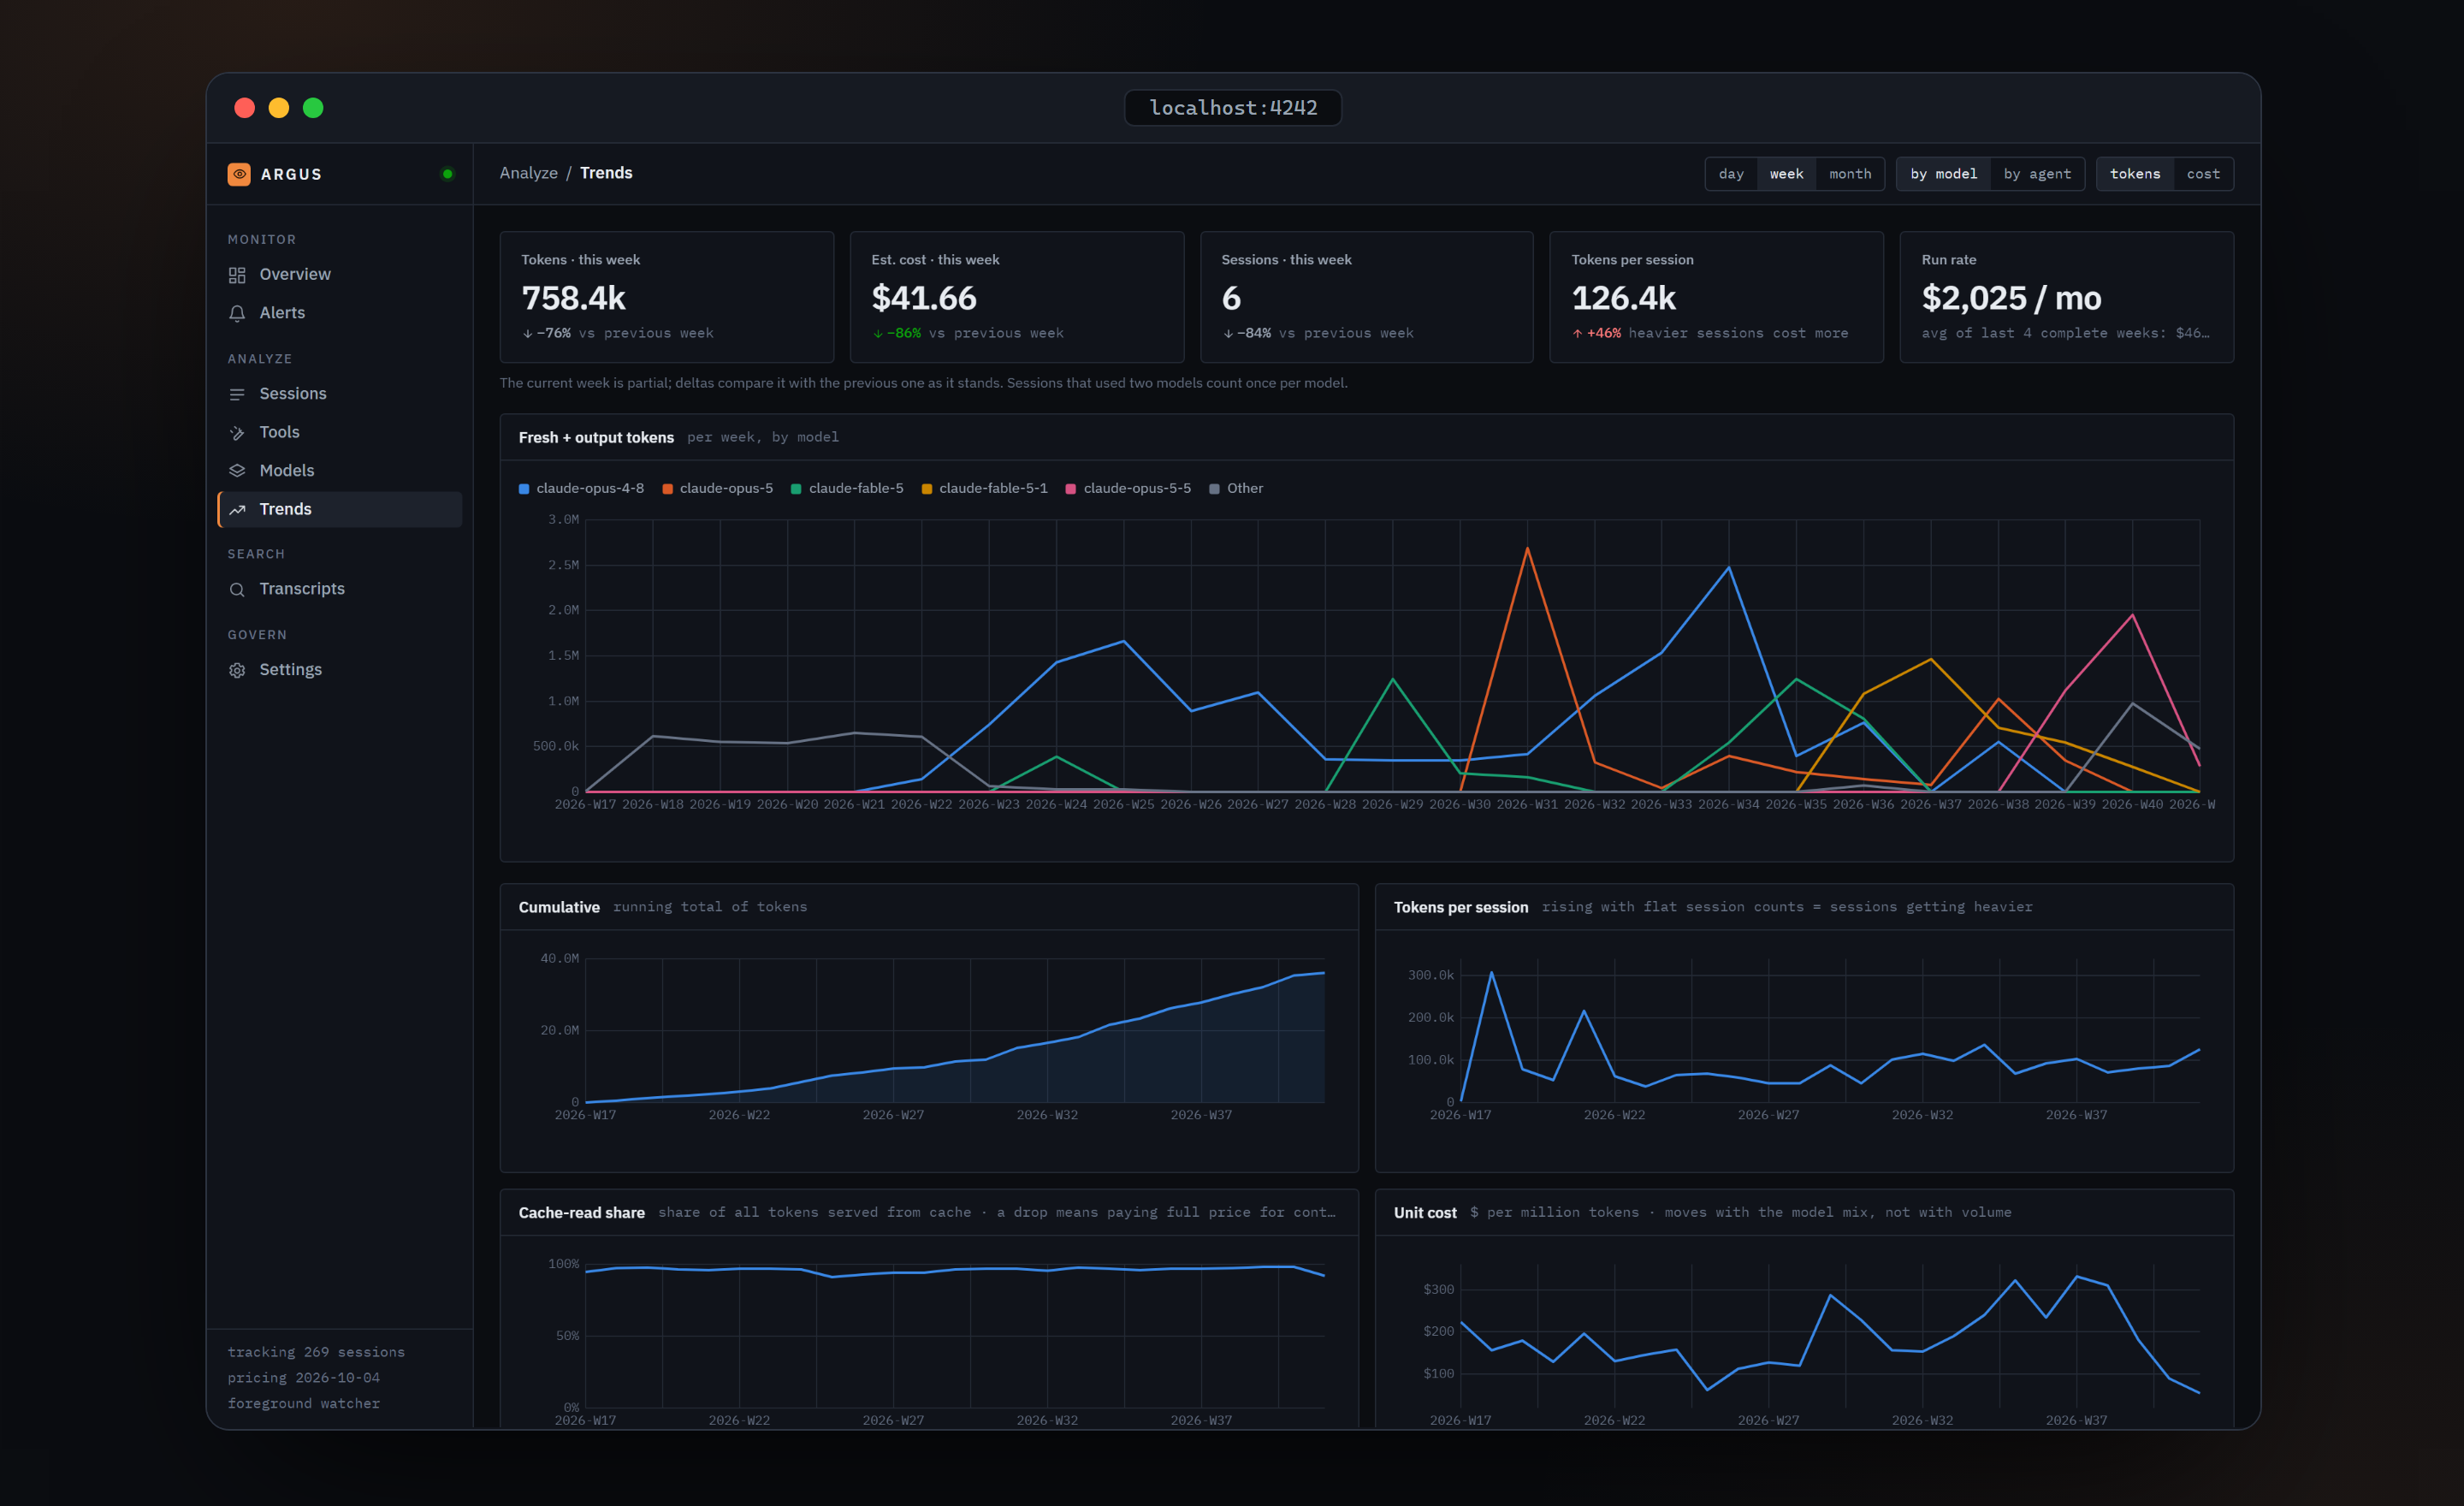Click the -76% vs previous week delta
Image resolution: width=2464 pixels, height=1506 pixels.
[618, 333]
